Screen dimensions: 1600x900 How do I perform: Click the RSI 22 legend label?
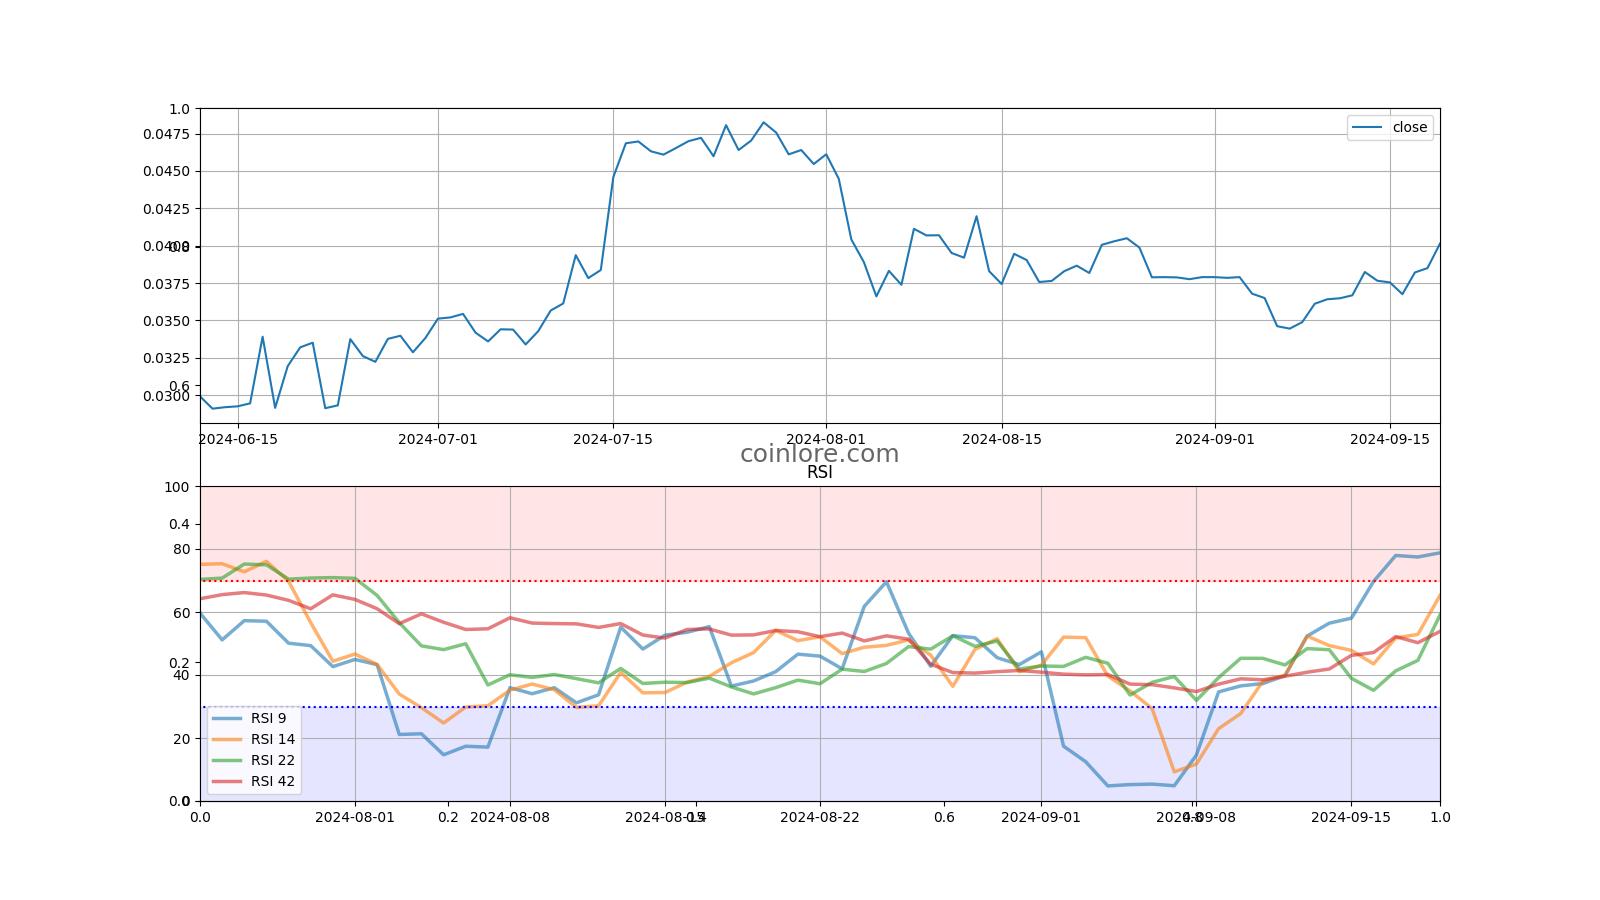273,760
